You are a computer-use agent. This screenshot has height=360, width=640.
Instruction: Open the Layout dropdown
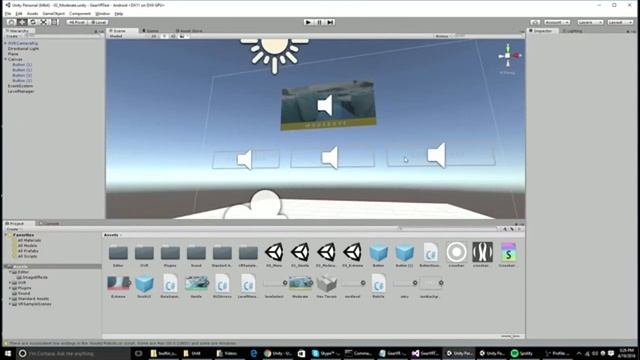[620, 22]
